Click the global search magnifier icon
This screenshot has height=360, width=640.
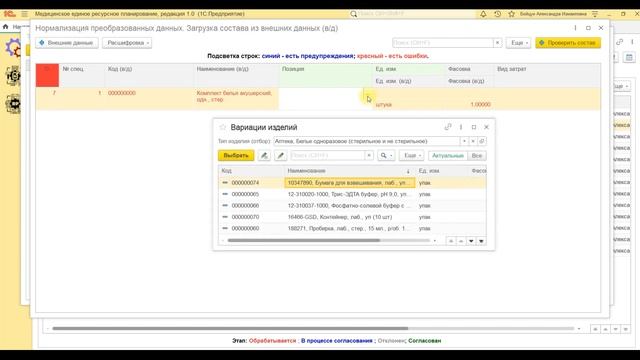pos(353,14)
